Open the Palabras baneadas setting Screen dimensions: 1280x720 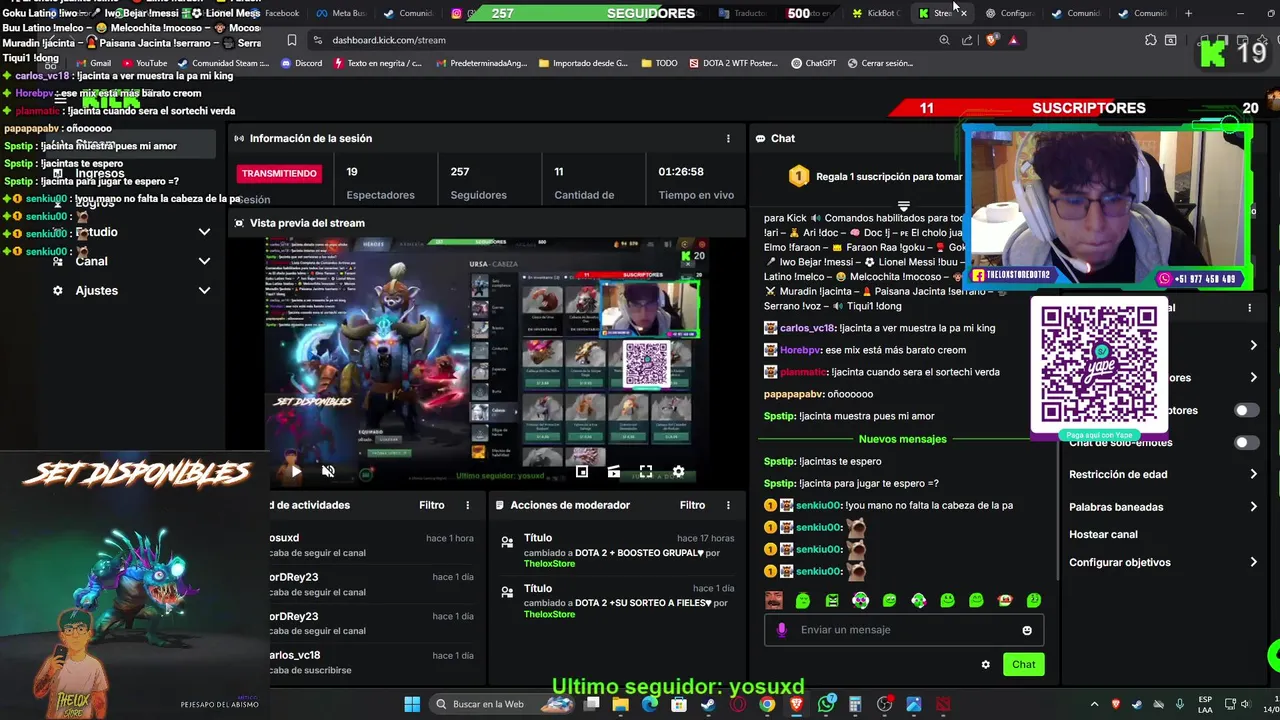(1163, 507)
